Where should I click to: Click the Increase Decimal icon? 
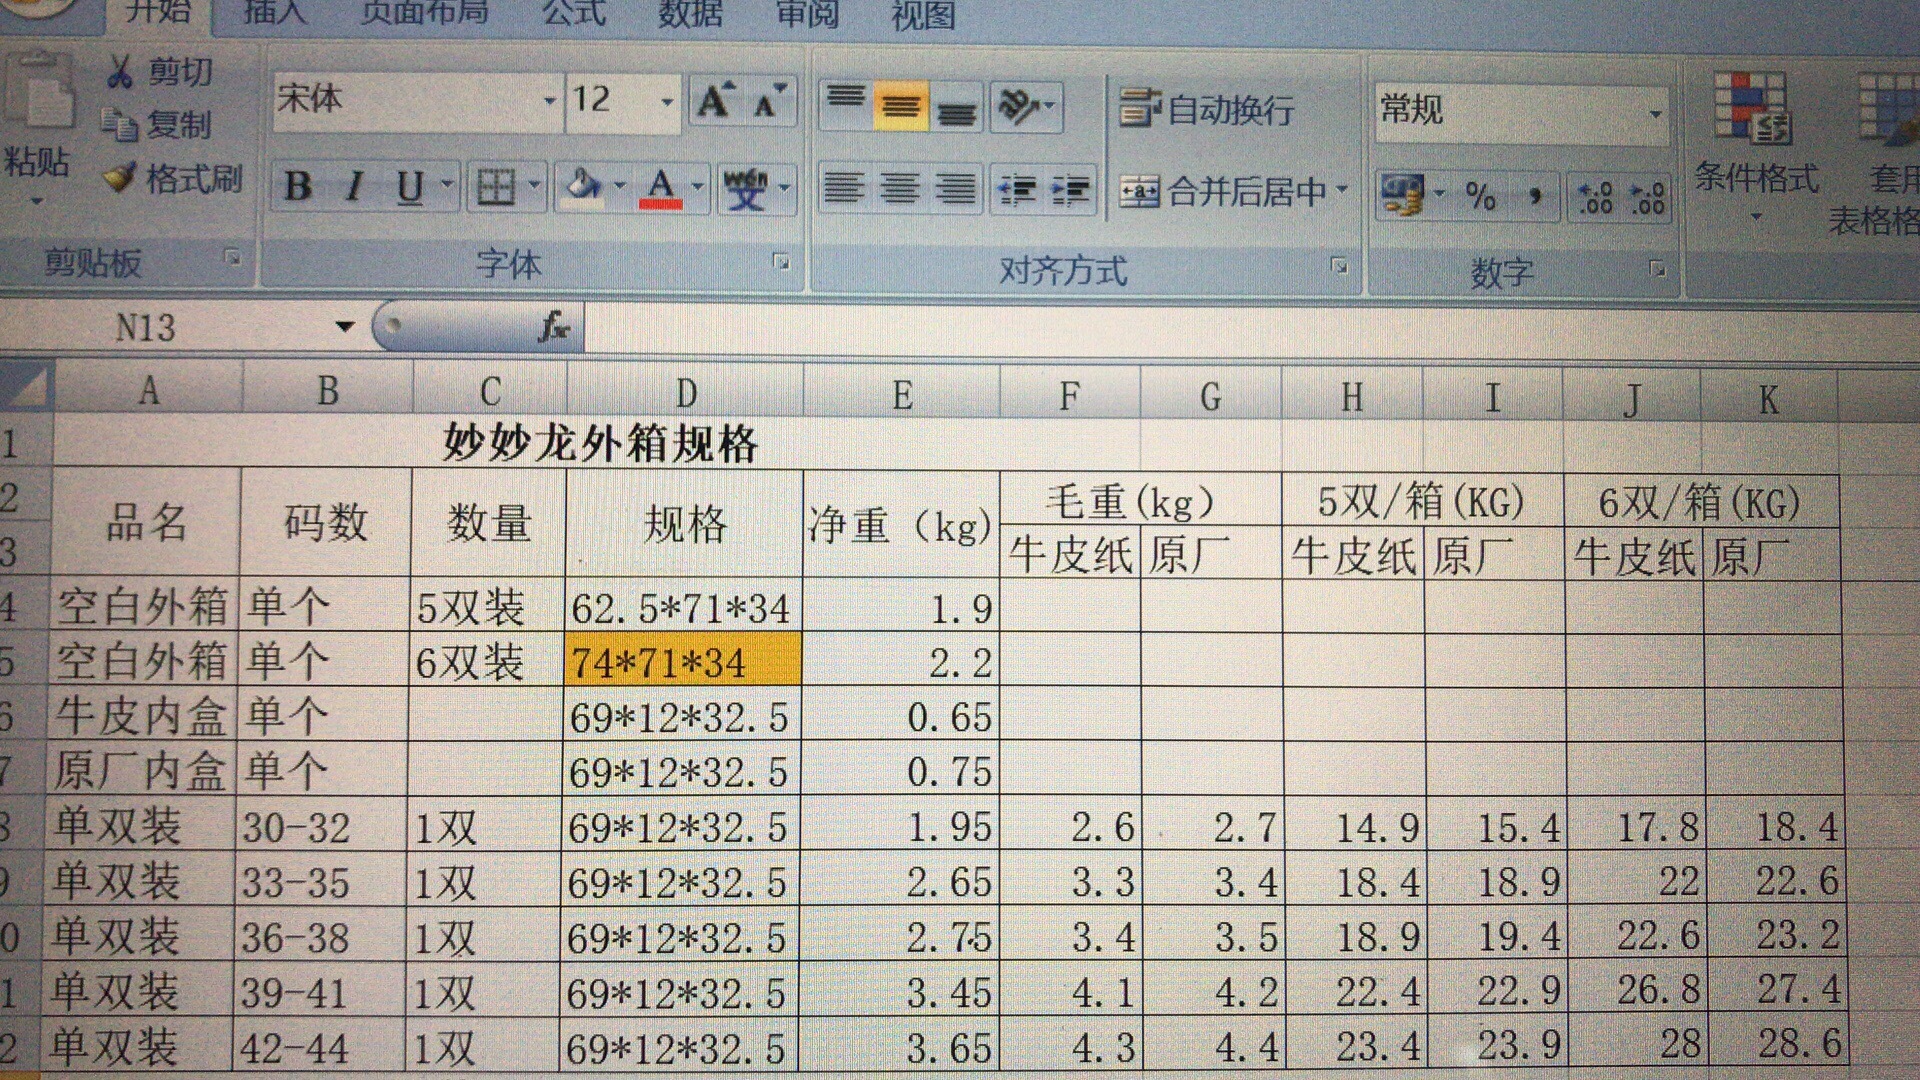pyautogui.click(x=1594, y=196)
